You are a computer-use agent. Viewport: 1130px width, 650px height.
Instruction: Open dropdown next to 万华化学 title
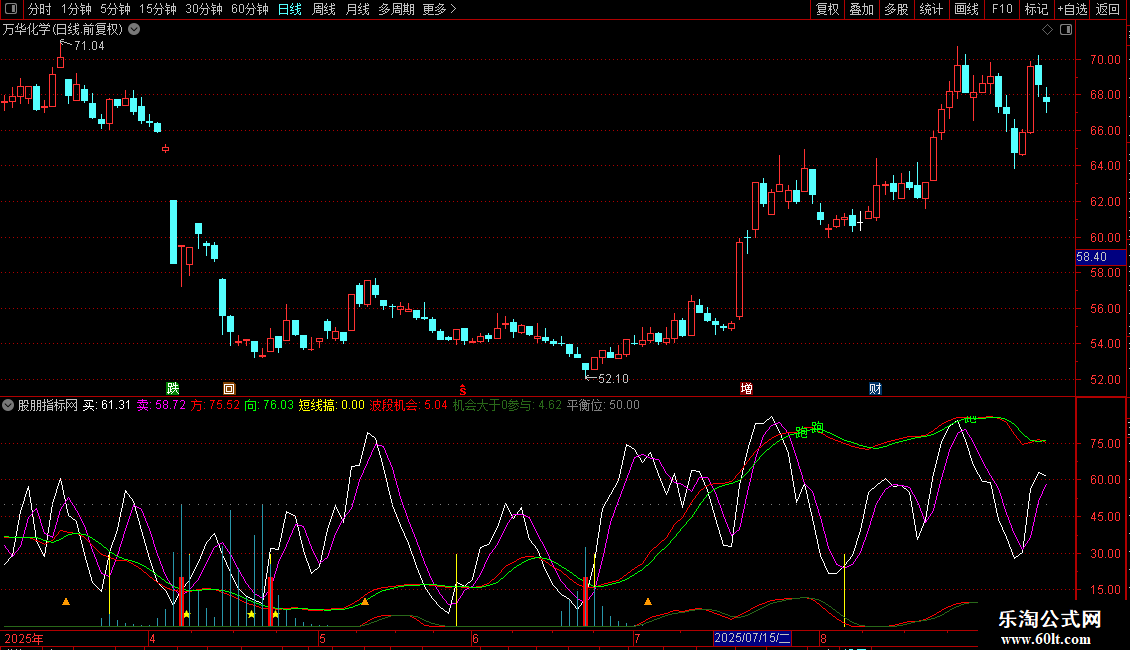click(134, 30)
